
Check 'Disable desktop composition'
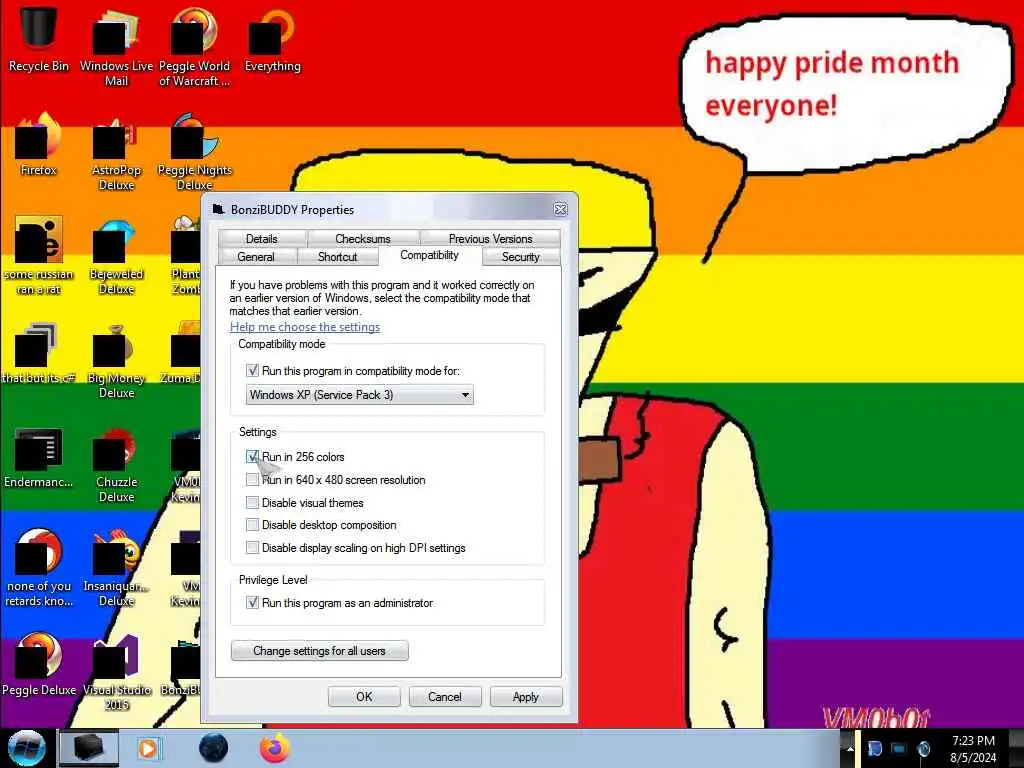click(252, 524)
